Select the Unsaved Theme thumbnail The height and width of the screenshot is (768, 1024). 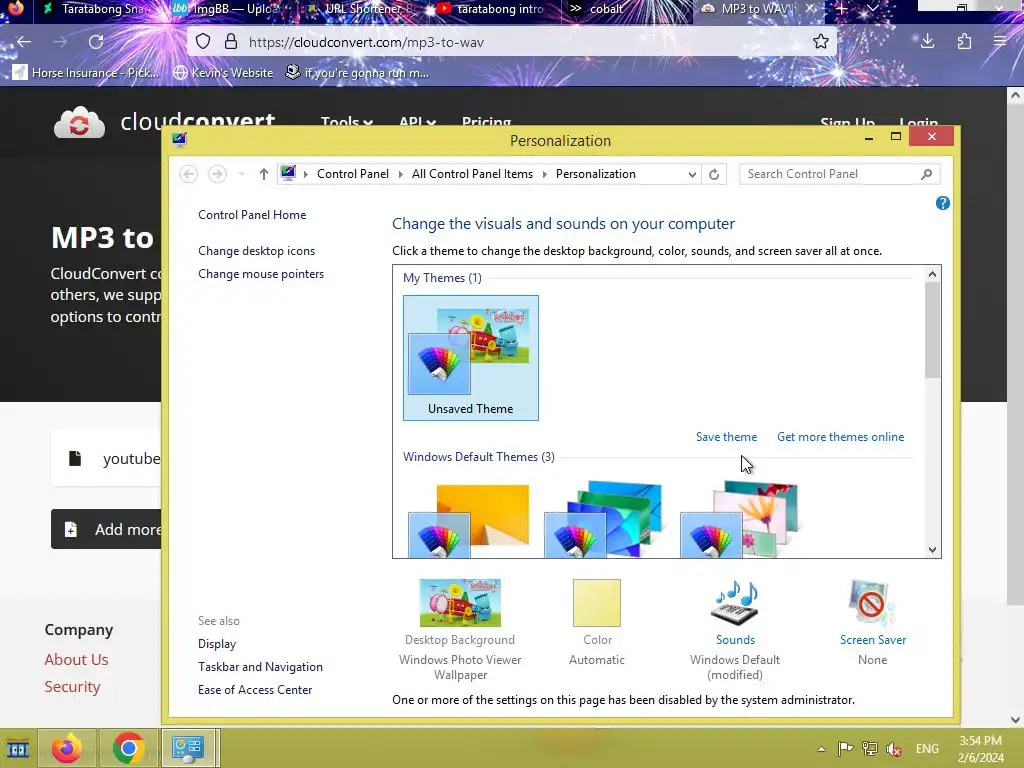(470, 358)
